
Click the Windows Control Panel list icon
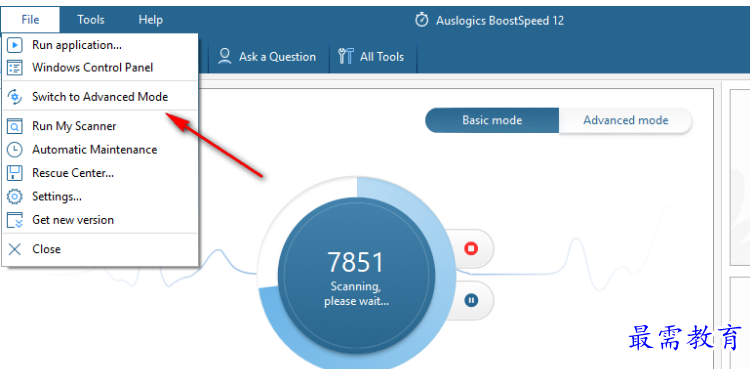click(15, 67)
